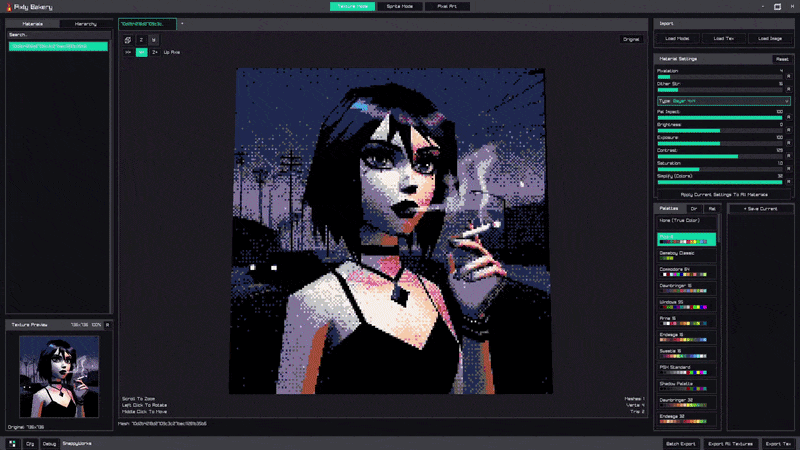Click the cube view icon in viewport toolbar
800x450 pixels.
click(x=128, y=40)
